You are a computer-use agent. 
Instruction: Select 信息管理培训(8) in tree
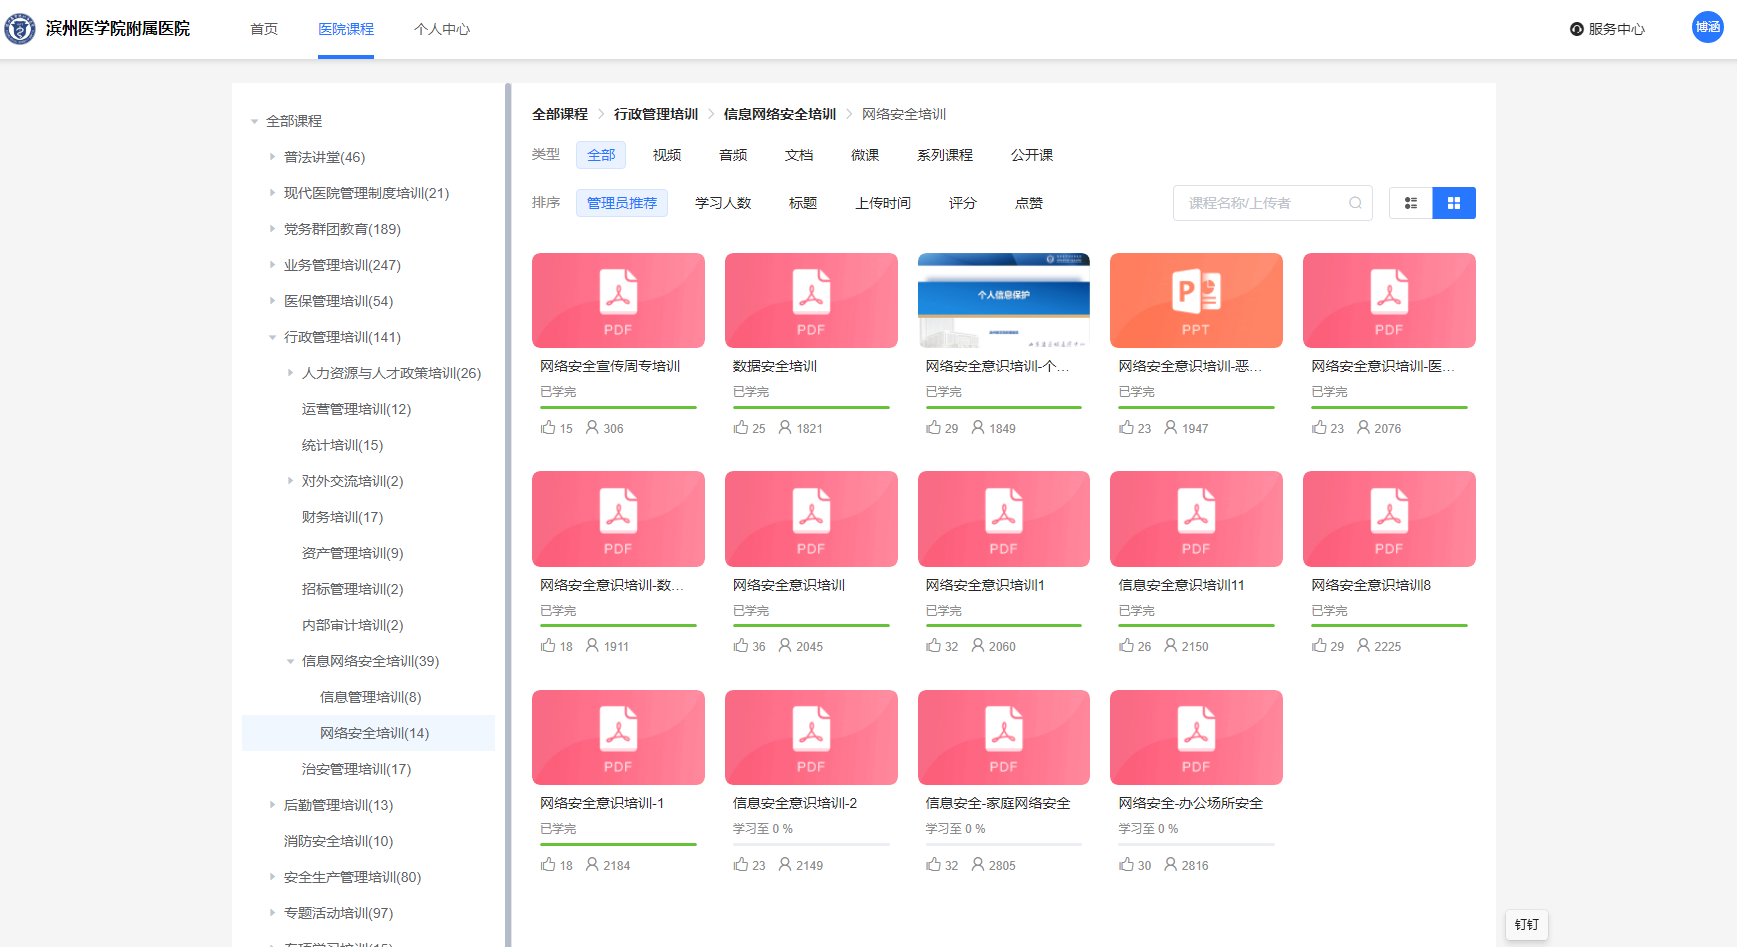[371, 697]
